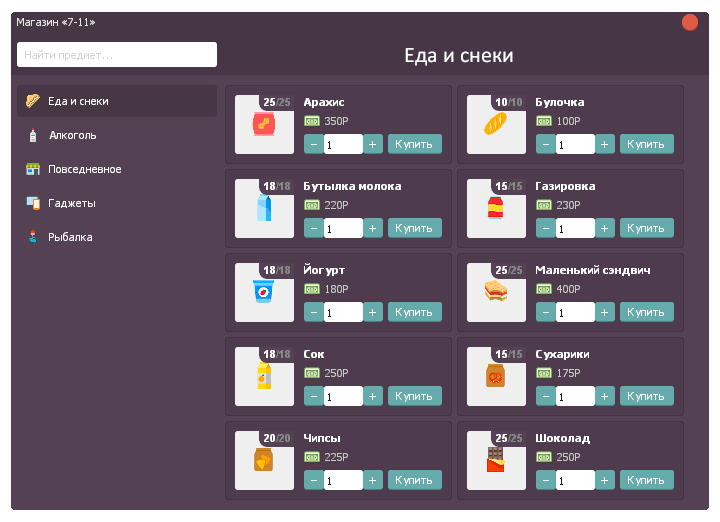Decrease Шоколад quantity with minus button
Screen dimensions: 720x522
point(545,480)
